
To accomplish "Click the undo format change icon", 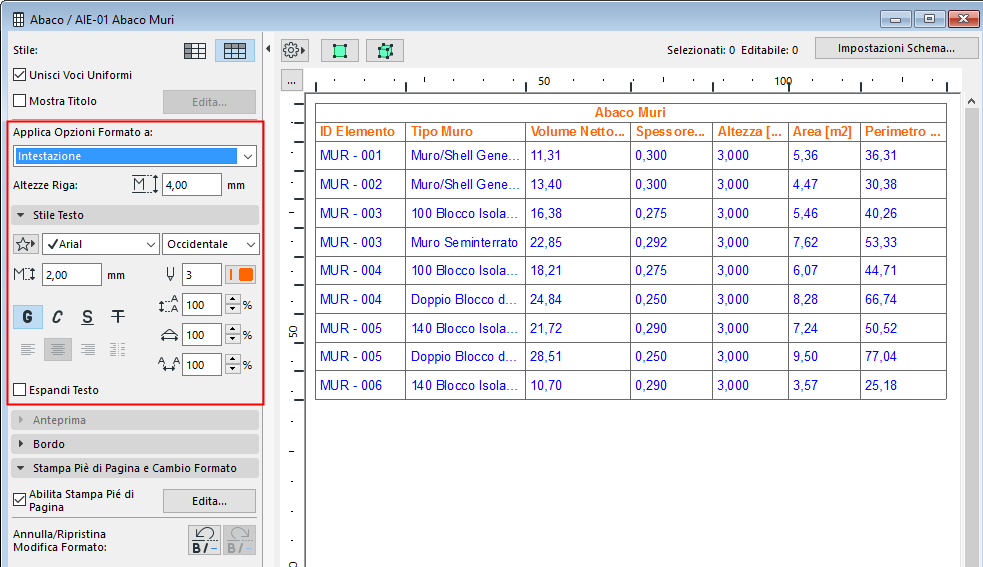I will click(204, 540).
